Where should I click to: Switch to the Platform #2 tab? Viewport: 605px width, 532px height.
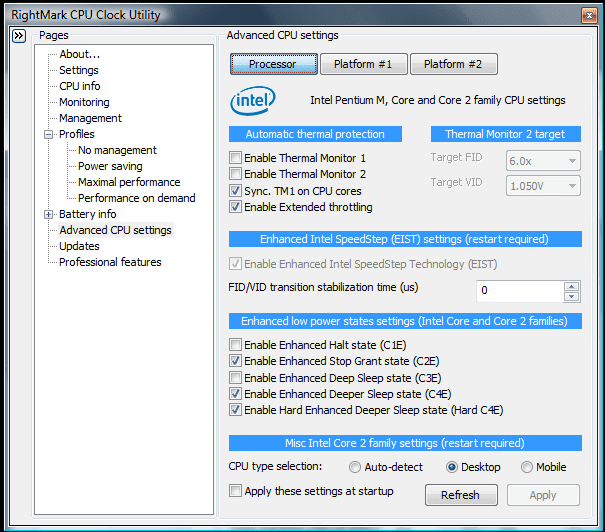[454, 64]
